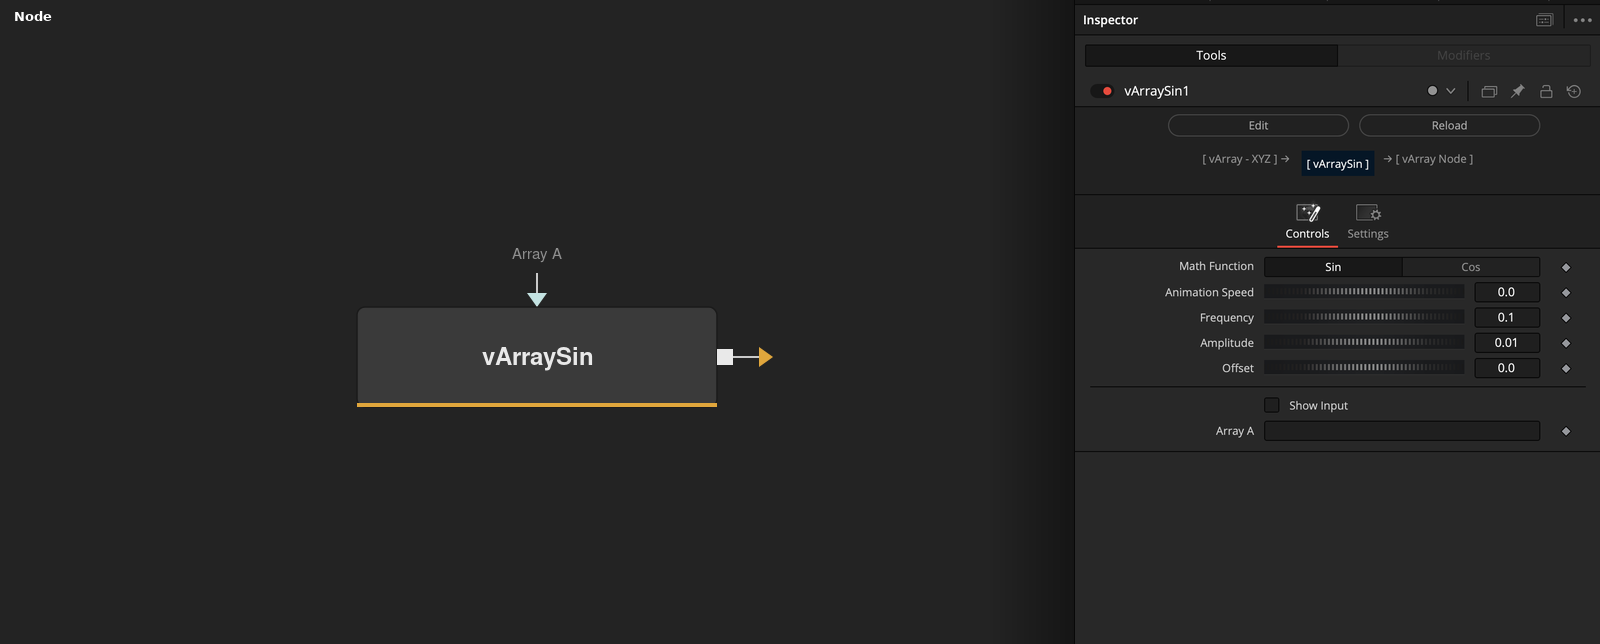Open the node color dot dropdown
Viewport: 1600px width, 644px height.
[x=1441, y=91]
